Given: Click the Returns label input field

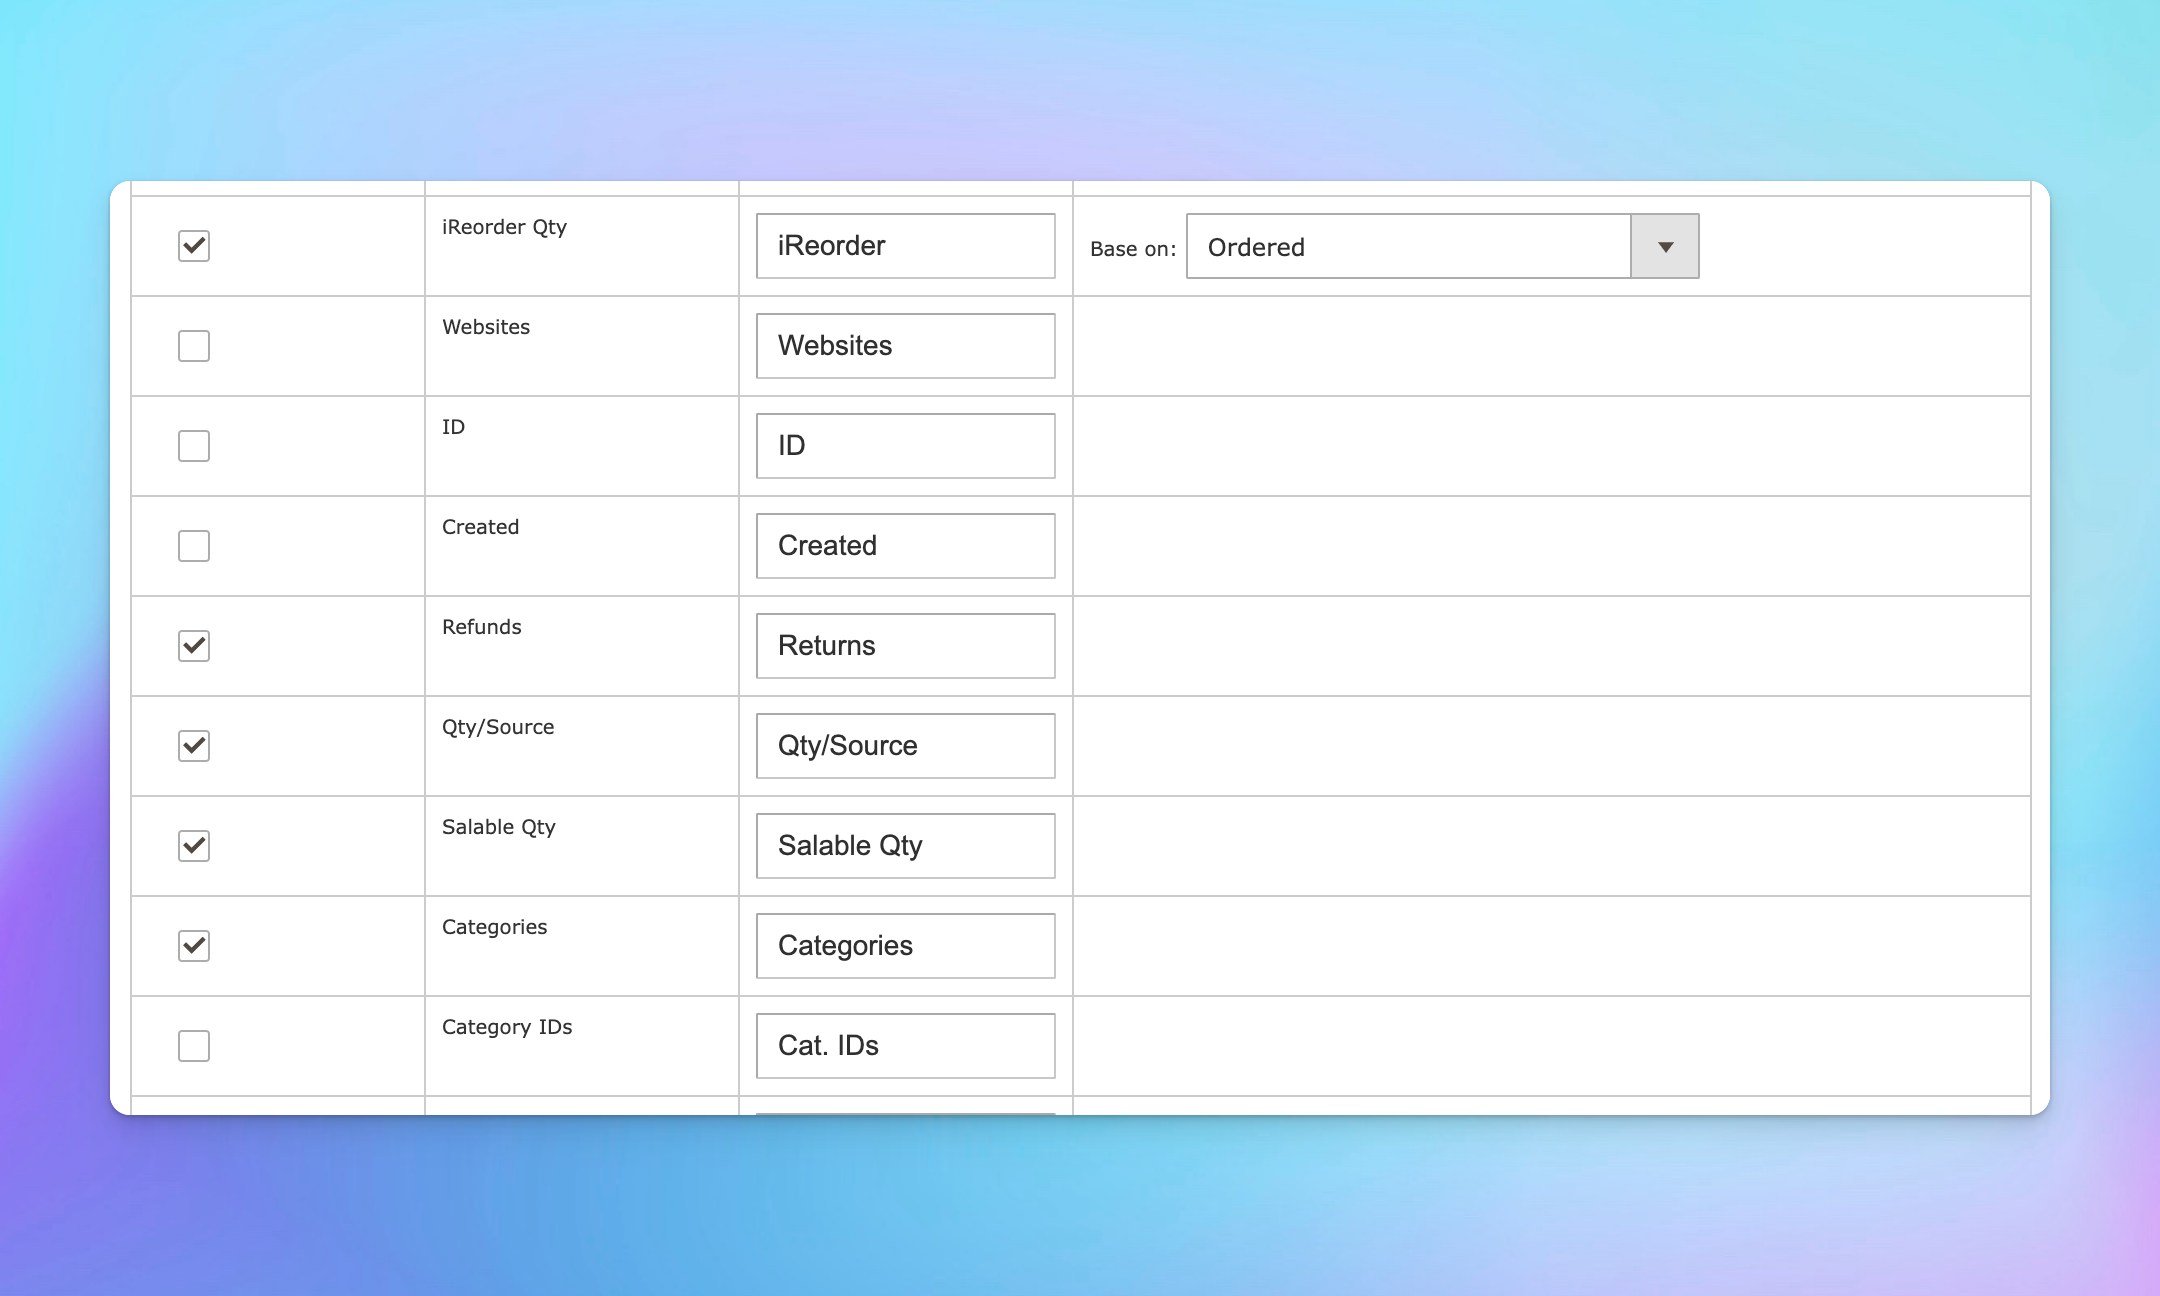Looking at the screenshot, I should [906, 645].
